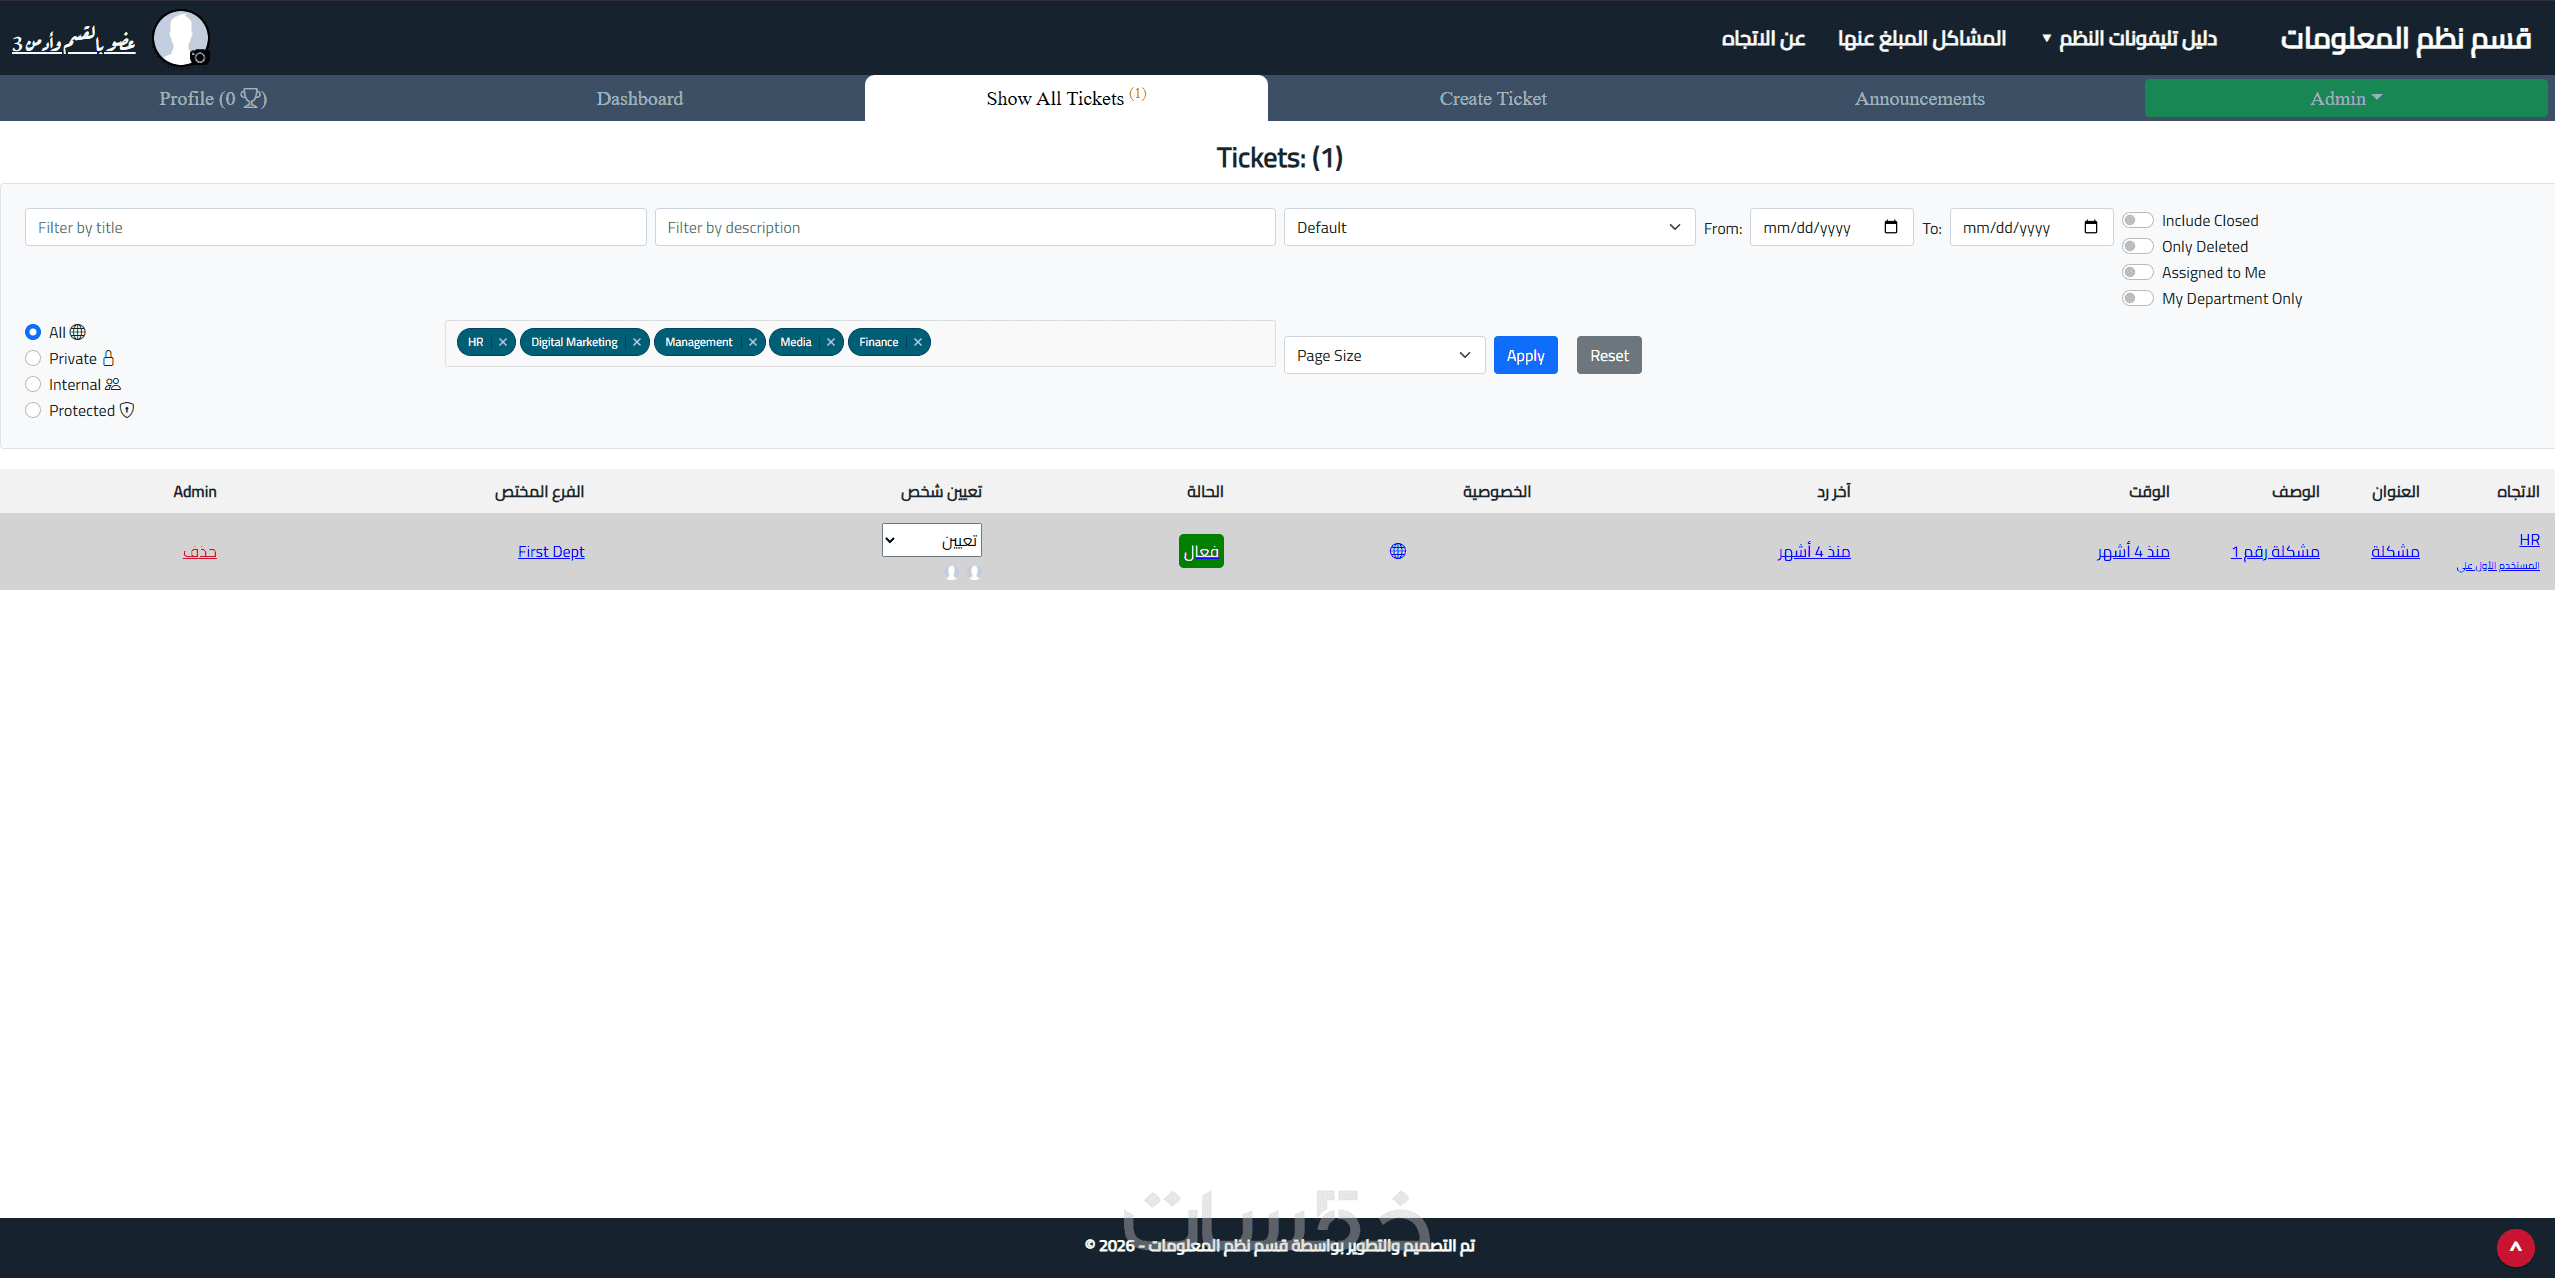This screenshot has width=2555, height=1278.
Task: Open the assign person dropdown in row
Action: [931, 540]
